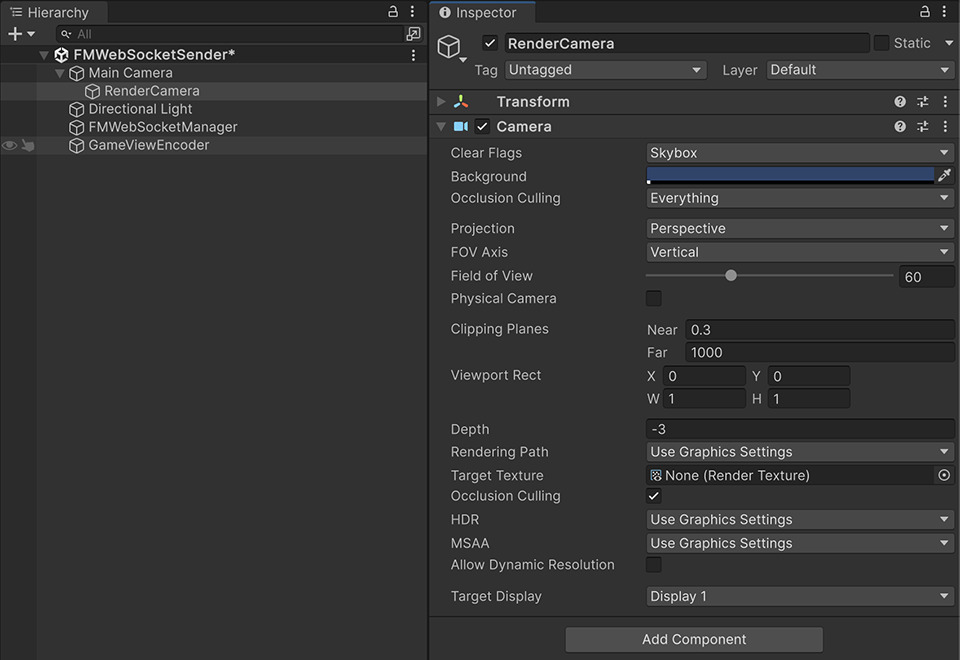This screenshot has height=660, width=960.
Task: Collapse the Main Camera hierarchy item
Action: click(x=58, y=72)
